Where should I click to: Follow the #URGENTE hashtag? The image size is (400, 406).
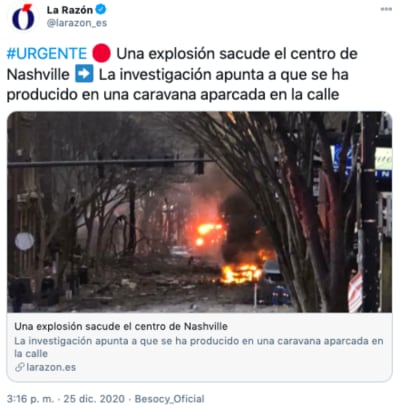pyautogui.click(x=47, y=54)
